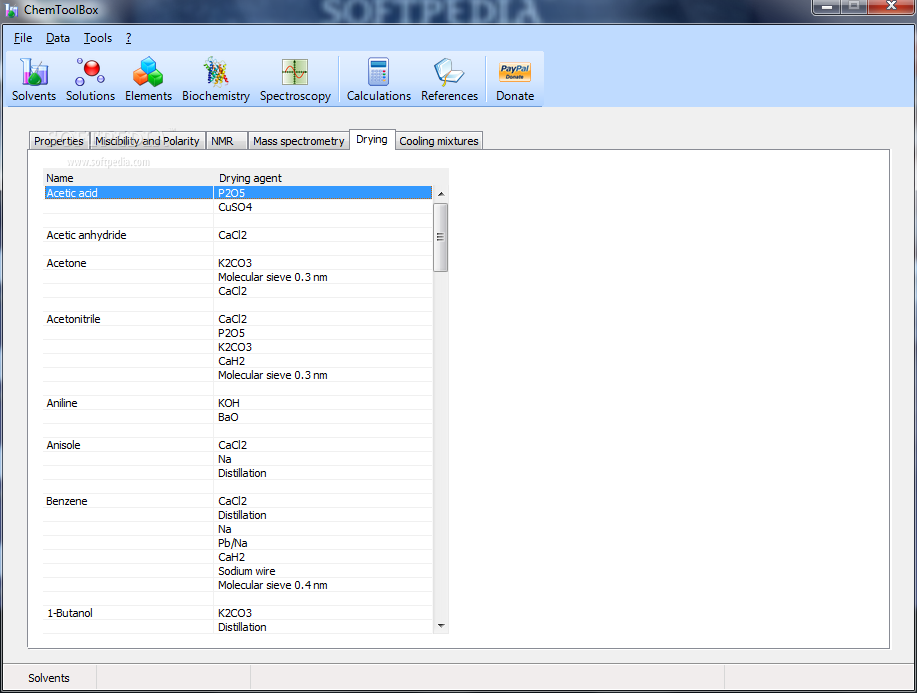Select the Acetic acid row
The width and height of the screenshot is (917, 693).
click(x=238, y=193)
